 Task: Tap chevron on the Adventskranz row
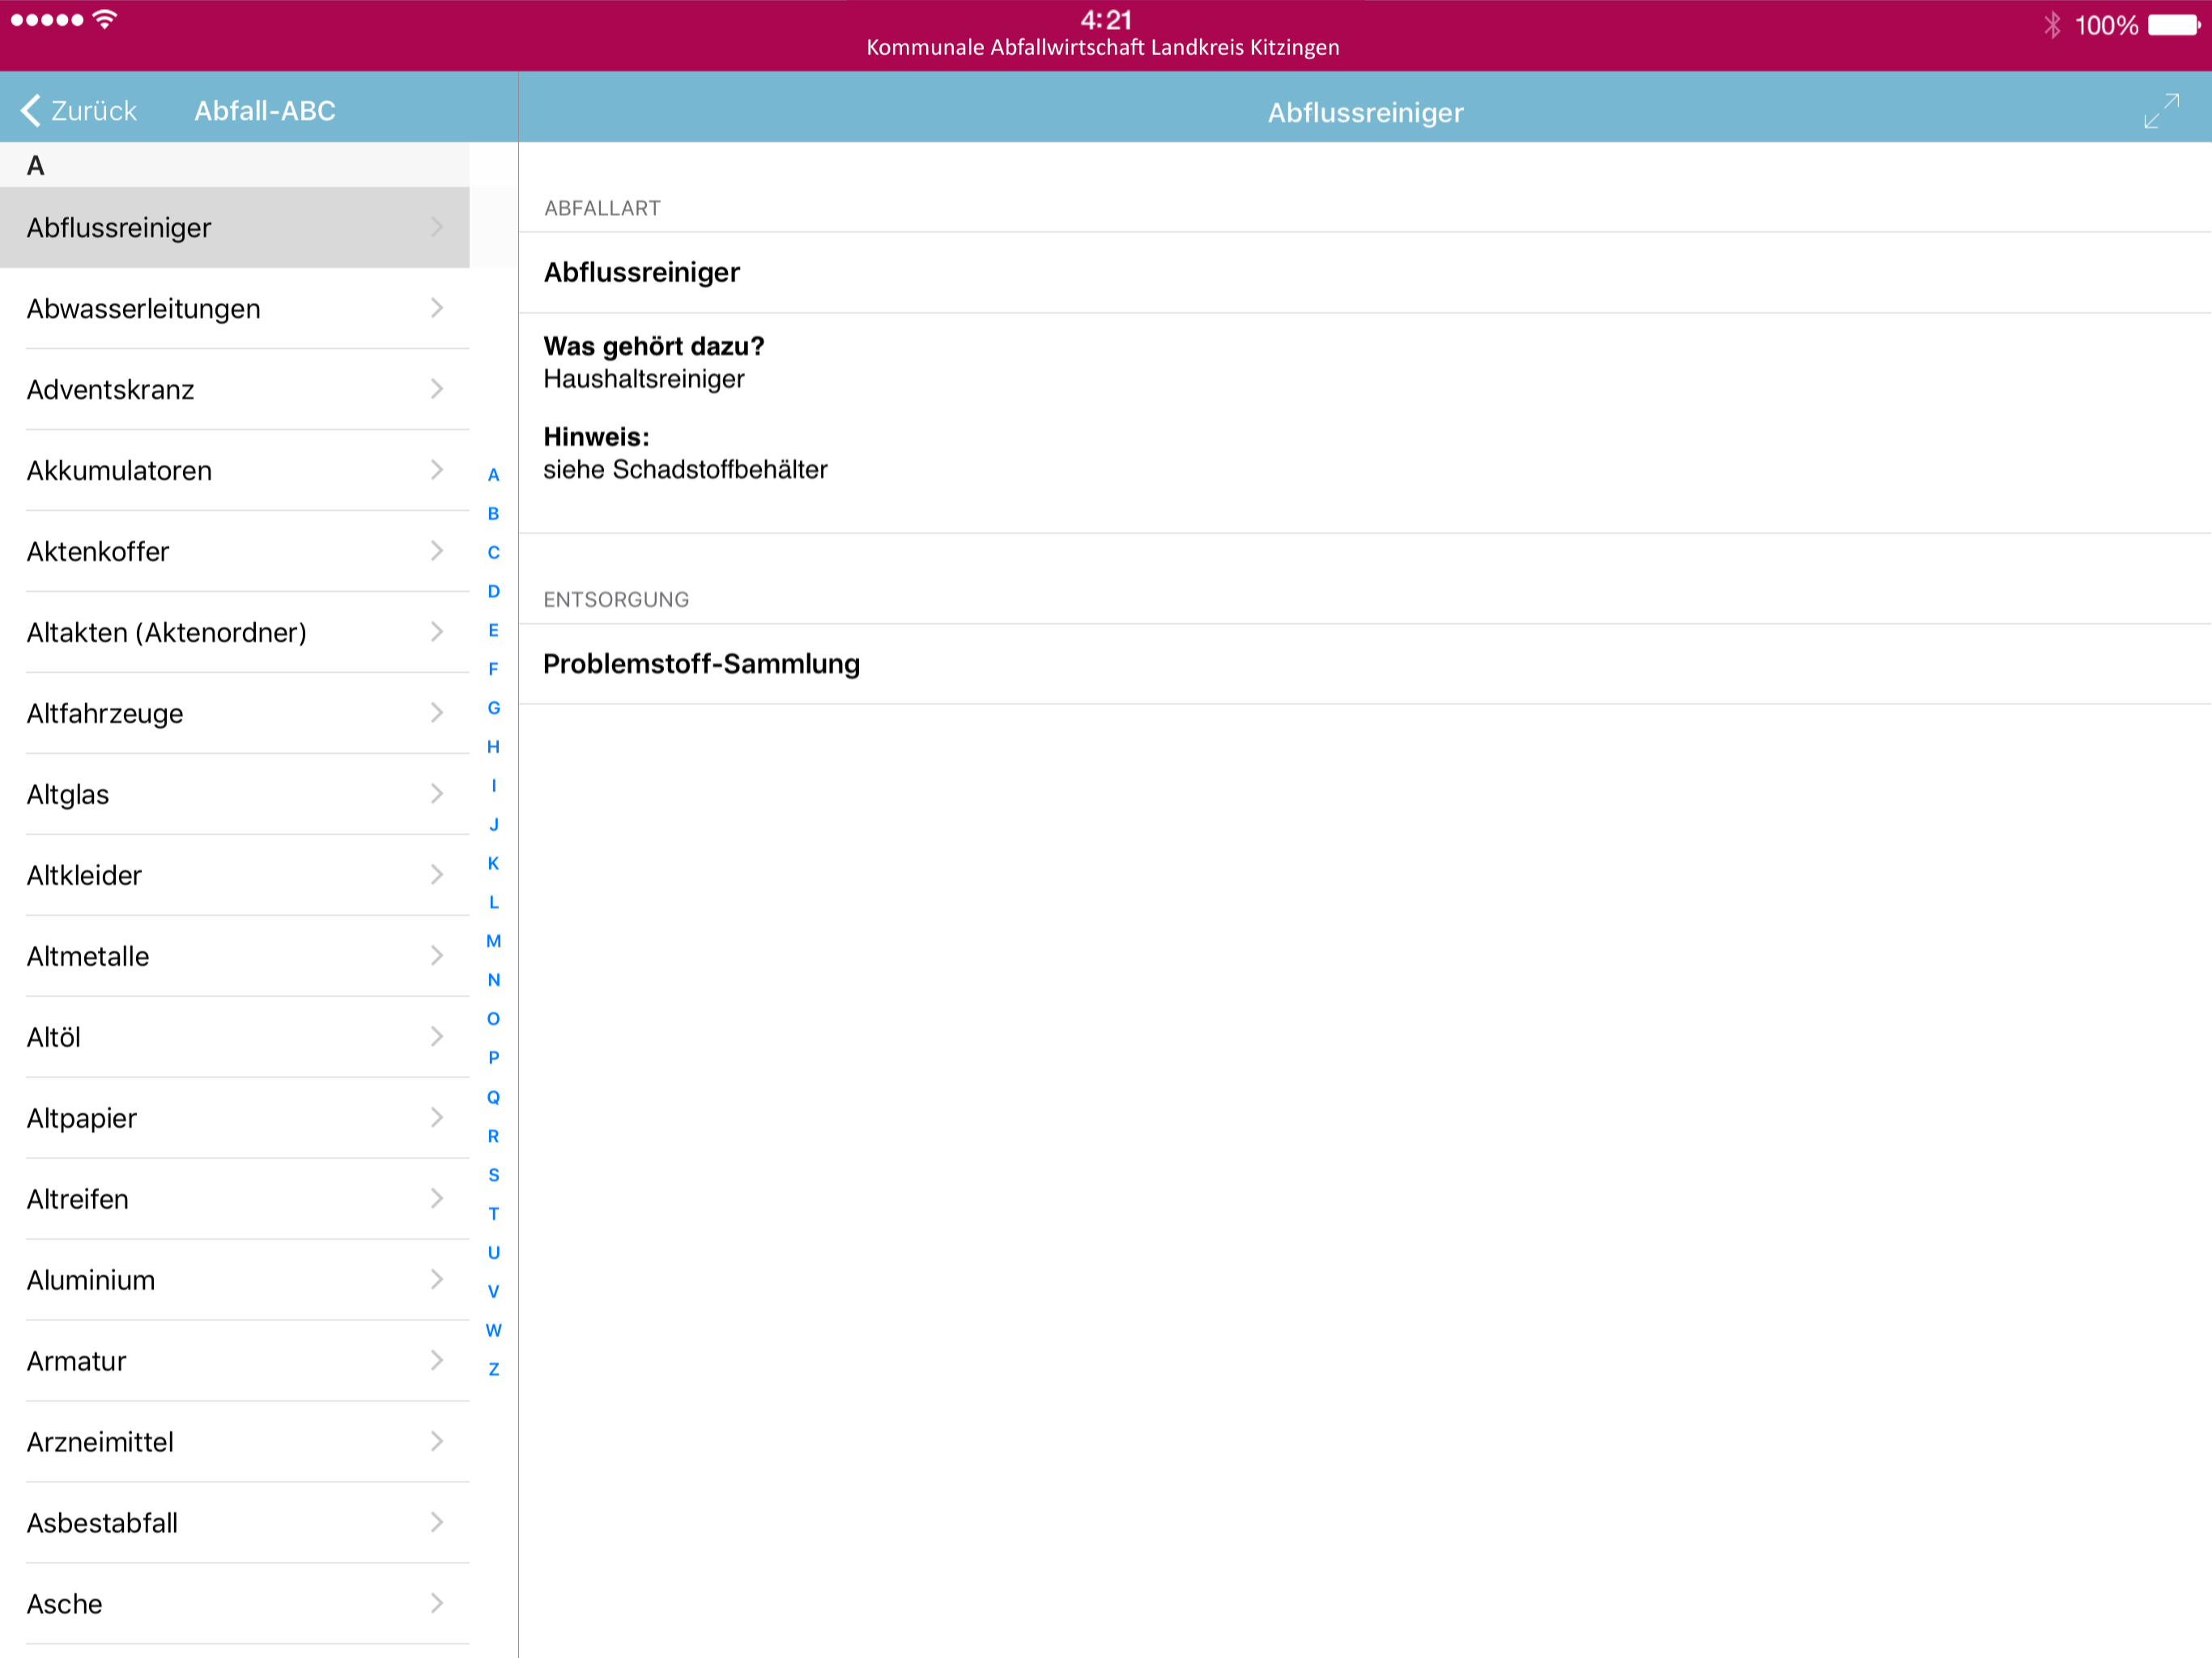(437, 389)
